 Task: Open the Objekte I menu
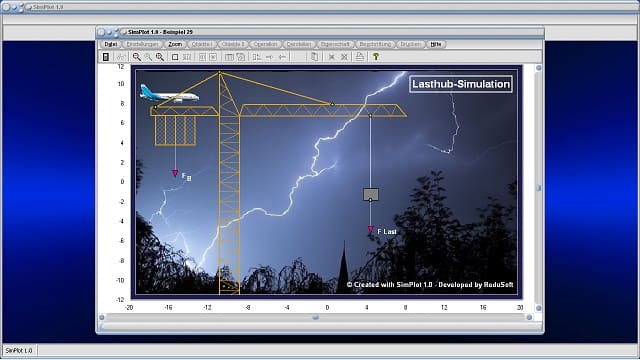point(202,44)
